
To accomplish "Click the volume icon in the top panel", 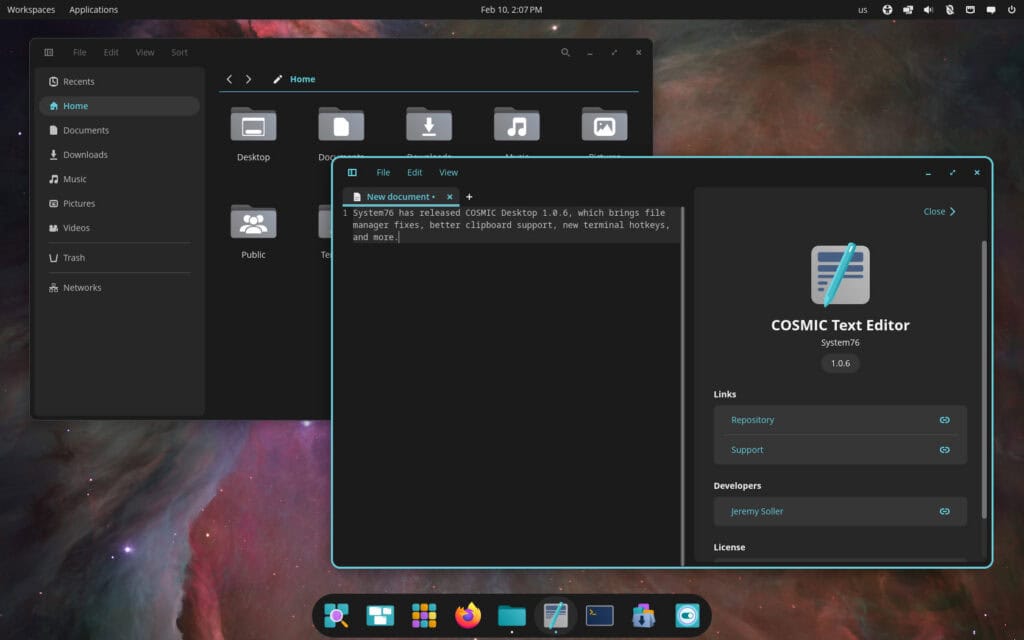I will click(928, 9).
